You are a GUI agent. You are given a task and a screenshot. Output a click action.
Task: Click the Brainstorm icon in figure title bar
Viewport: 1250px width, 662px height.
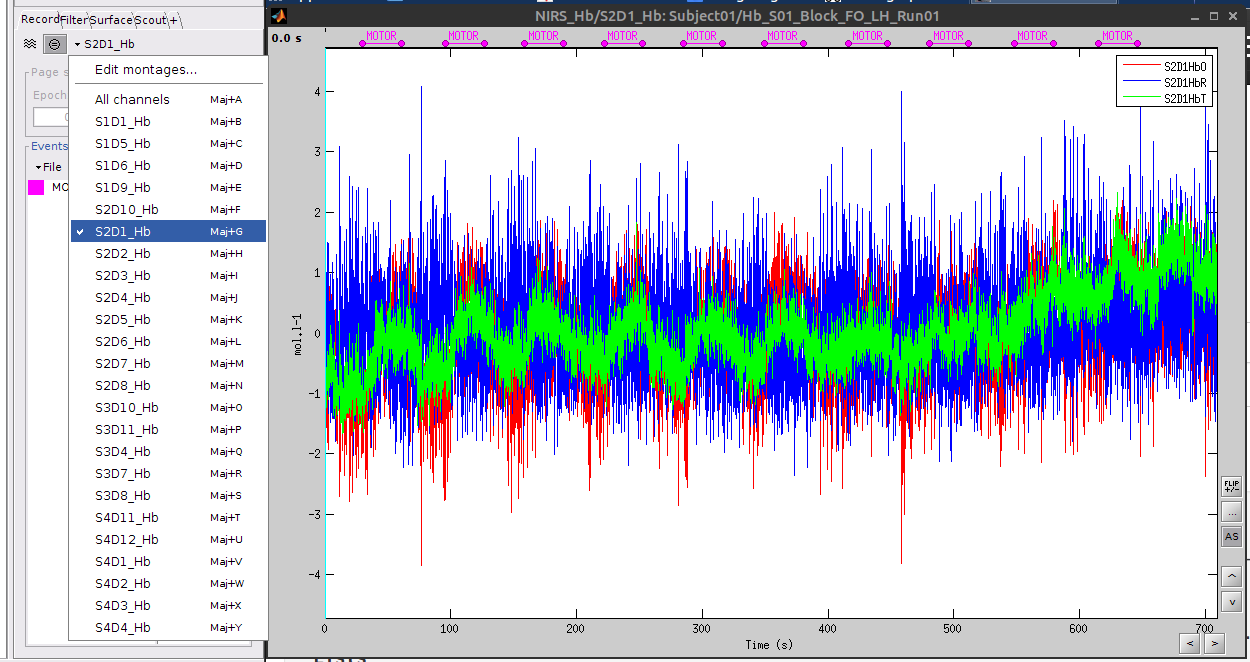[x=280, y=16]
